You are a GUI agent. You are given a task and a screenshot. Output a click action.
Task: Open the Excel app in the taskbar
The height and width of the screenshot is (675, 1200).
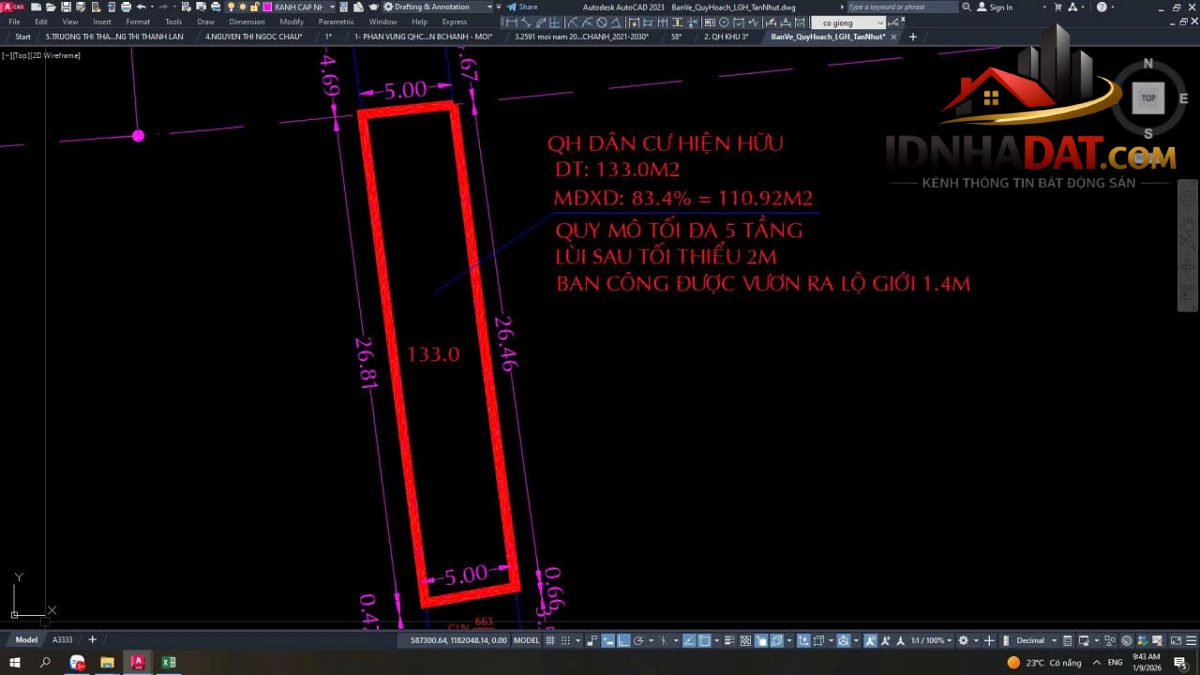click(169, 662)
